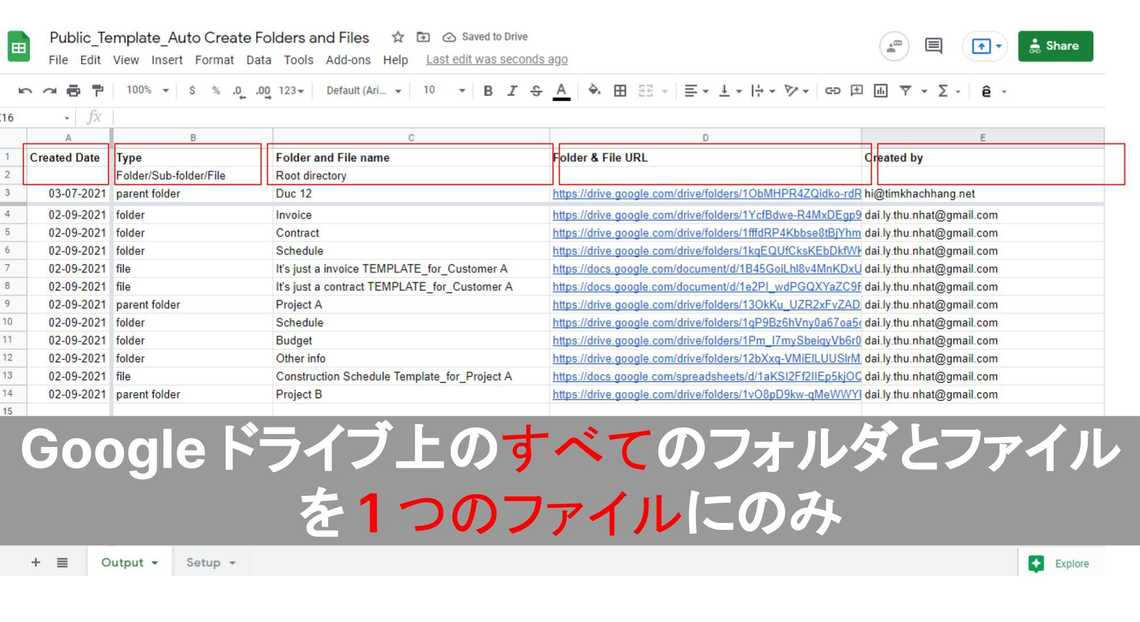Open the Add-ons menu
Screen dimensions: 1140x622
[x=348, y=60]
